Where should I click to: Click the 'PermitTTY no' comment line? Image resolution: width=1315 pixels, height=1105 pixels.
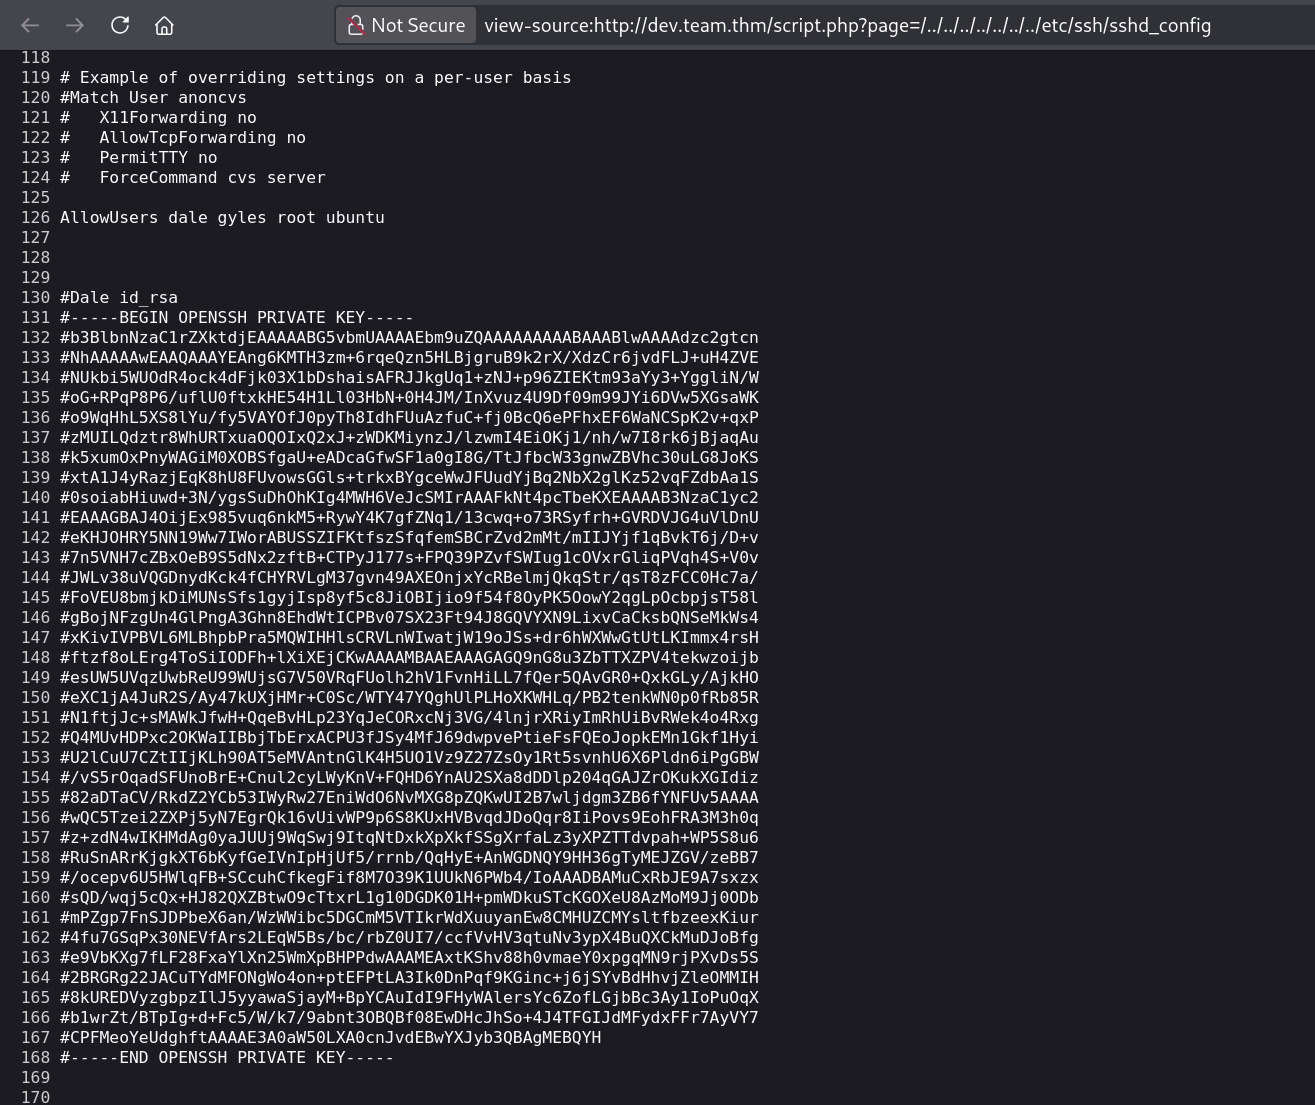tap(138, 157)
